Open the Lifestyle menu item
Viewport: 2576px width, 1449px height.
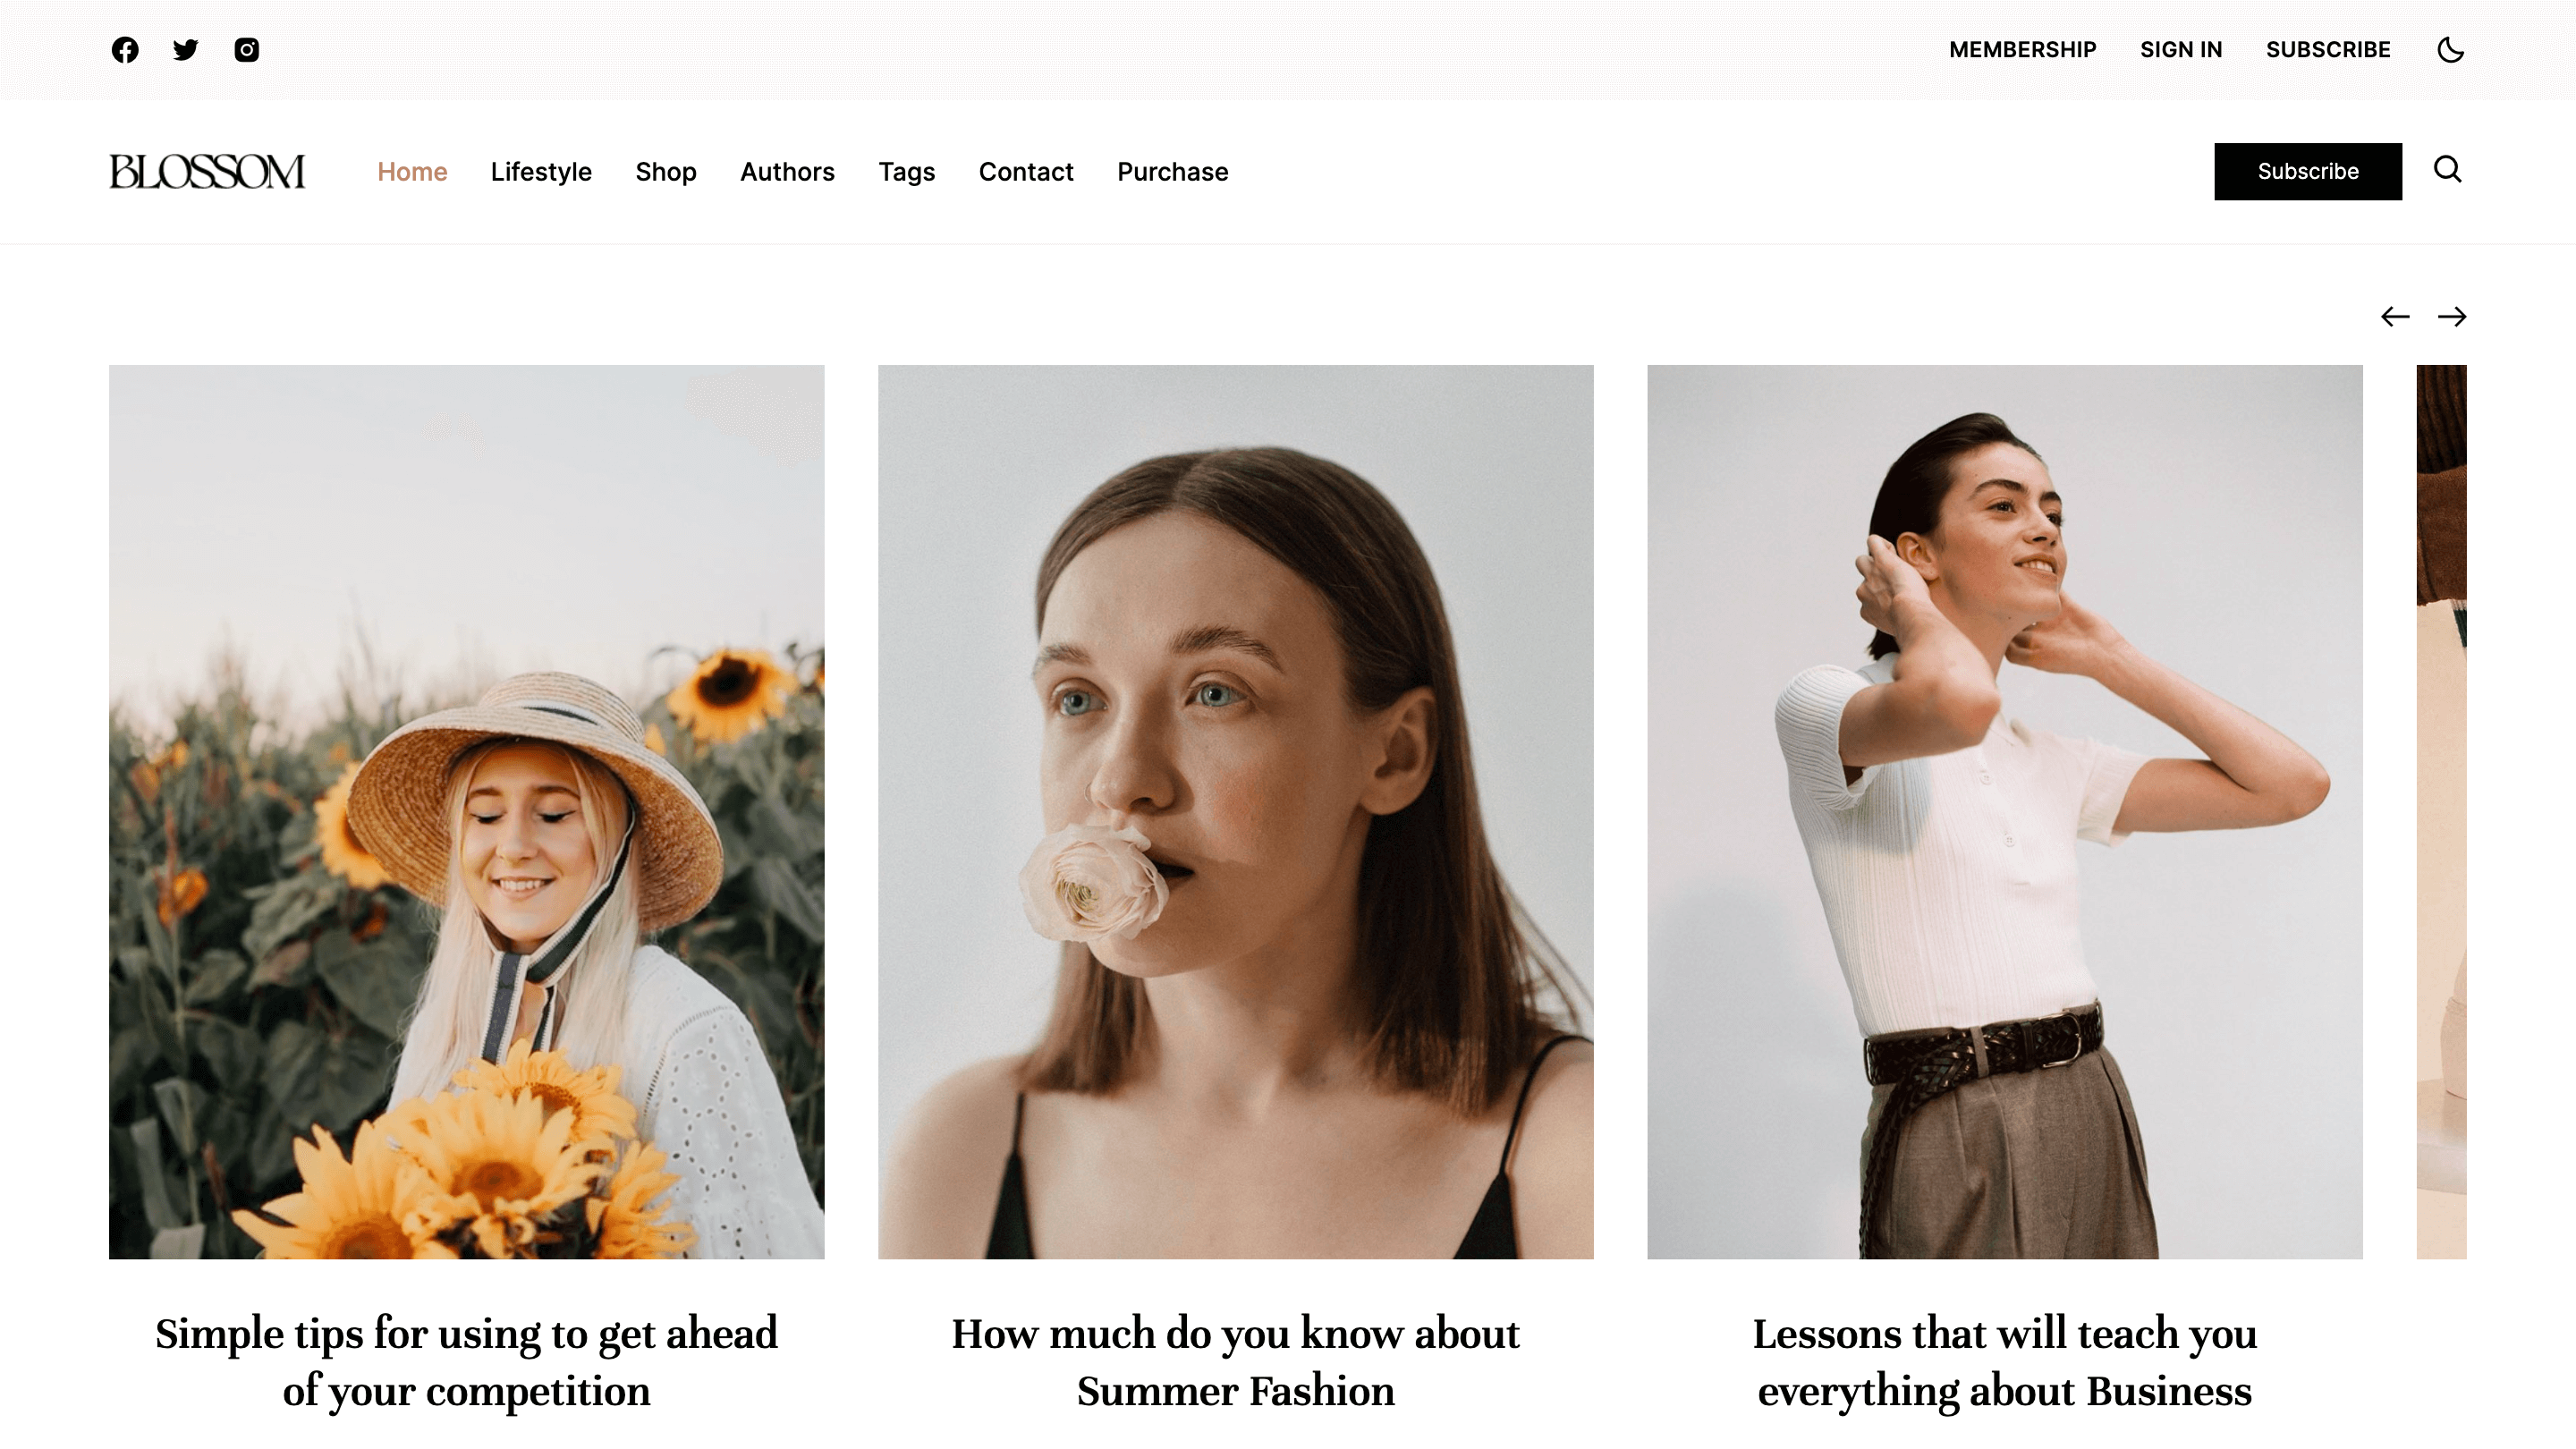point(541,172)
